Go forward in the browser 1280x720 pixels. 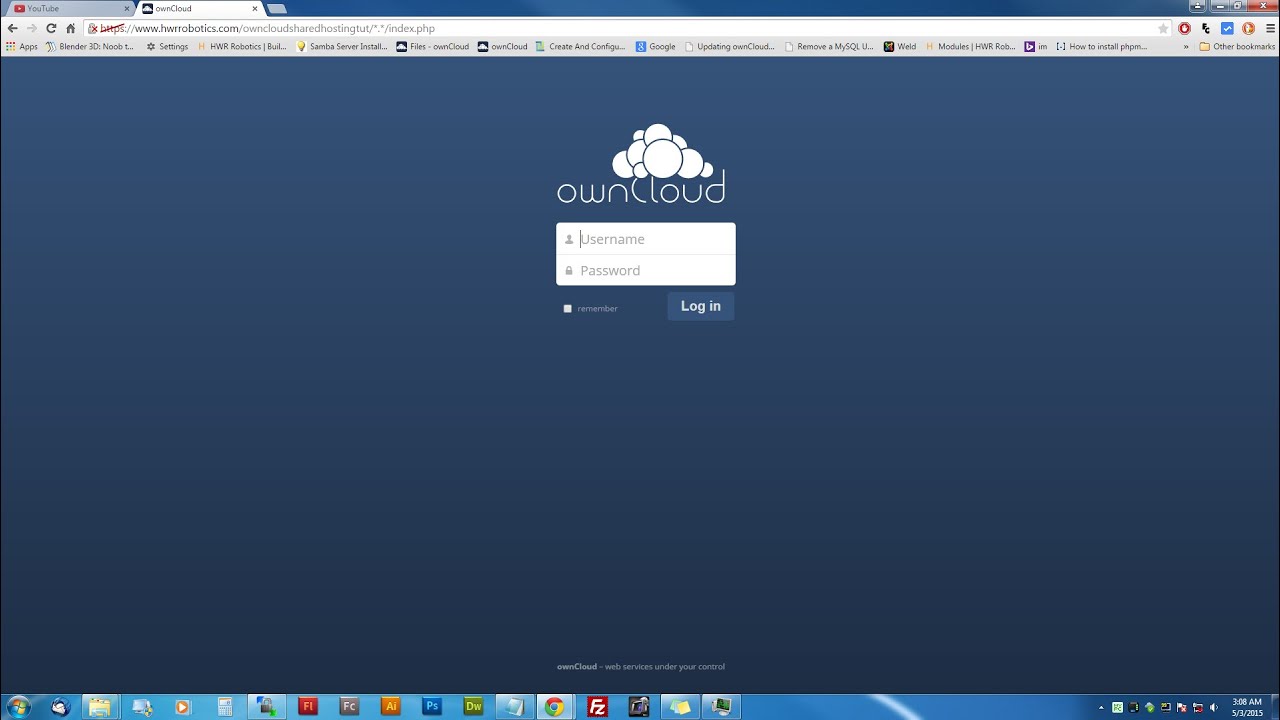tap(31, 28)
